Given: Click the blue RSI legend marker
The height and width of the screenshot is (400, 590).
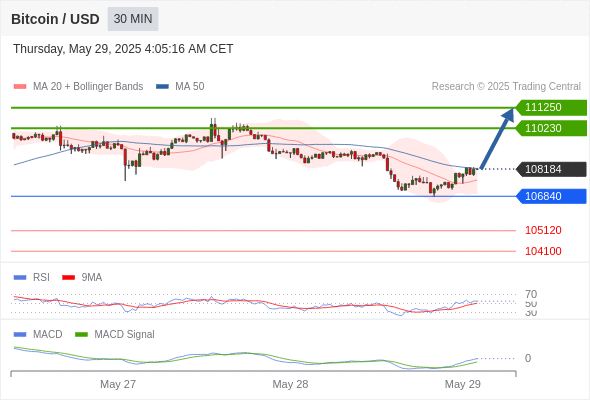Looking at the screenshot, I should (x=20, y=278).
